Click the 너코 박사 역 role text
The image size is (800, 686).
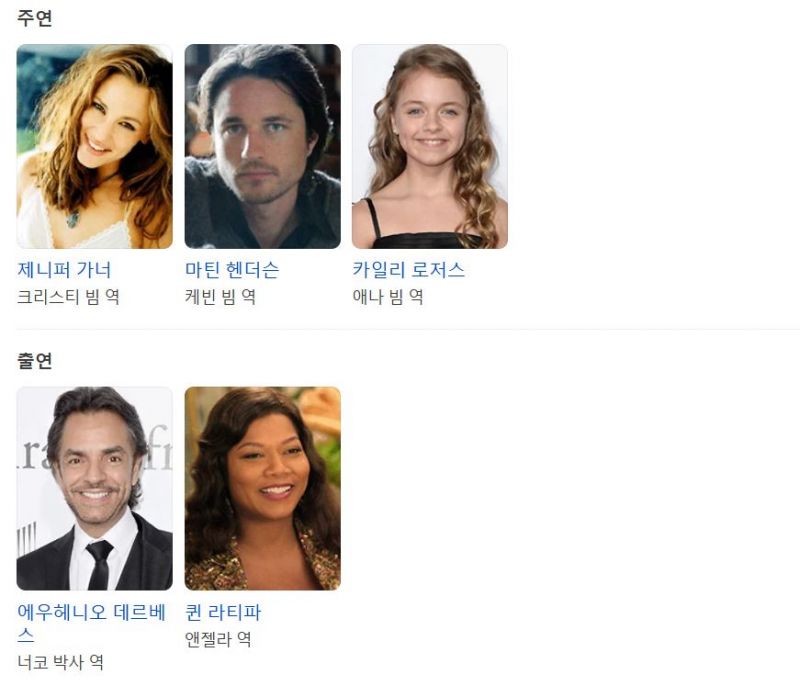(60, 663)
